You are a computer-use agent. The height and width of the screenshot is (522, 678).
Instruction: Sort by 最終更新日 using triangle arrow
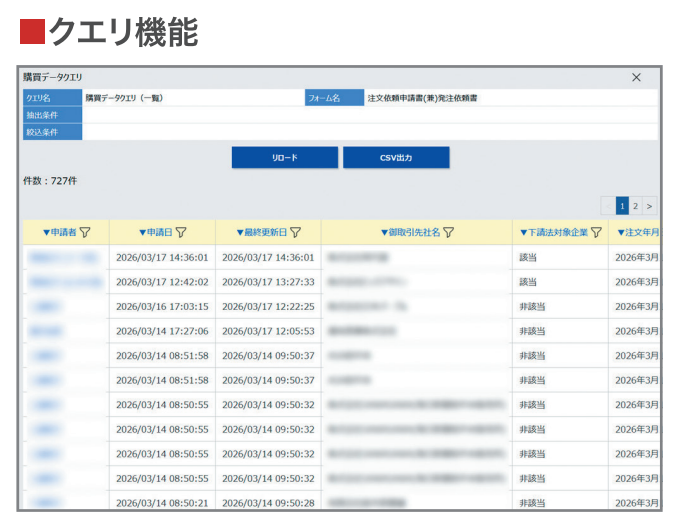(240, 233)
